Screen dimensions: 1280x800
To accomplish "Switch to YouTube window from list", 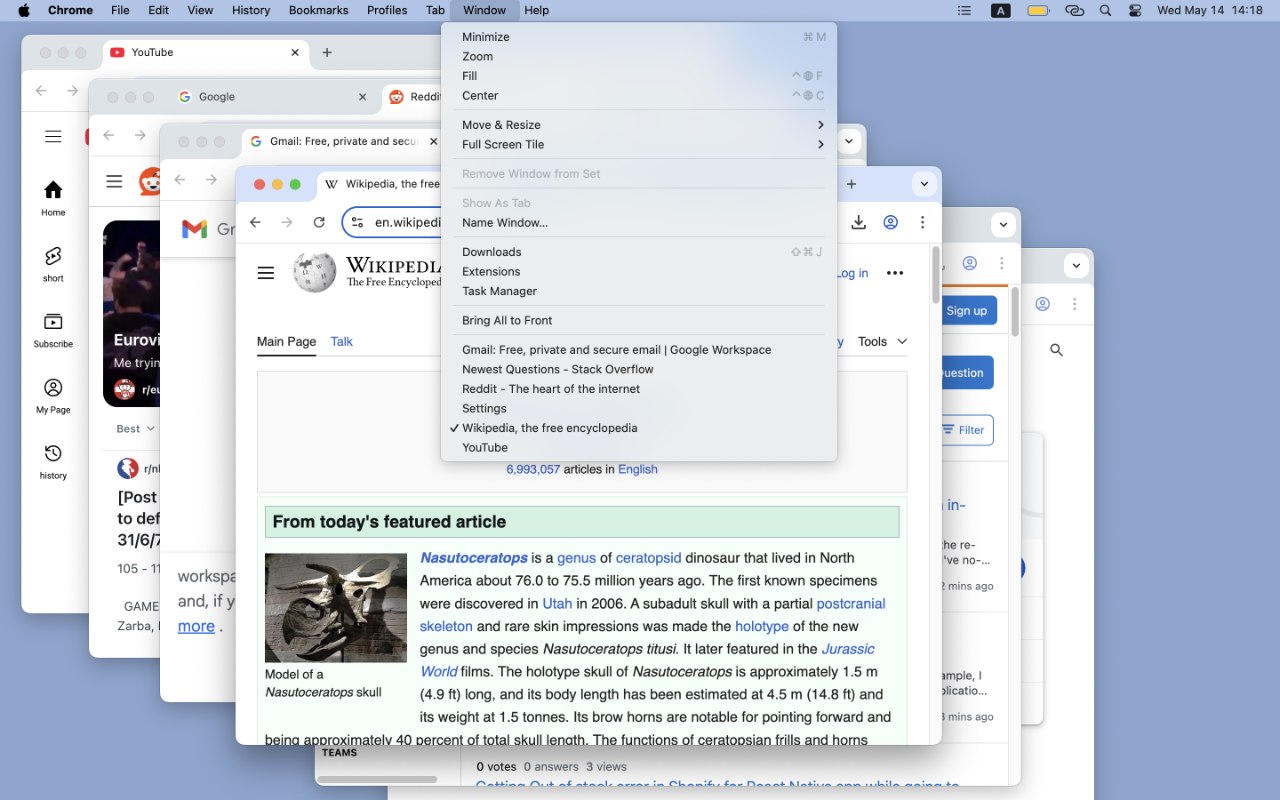I will [642, 448].
